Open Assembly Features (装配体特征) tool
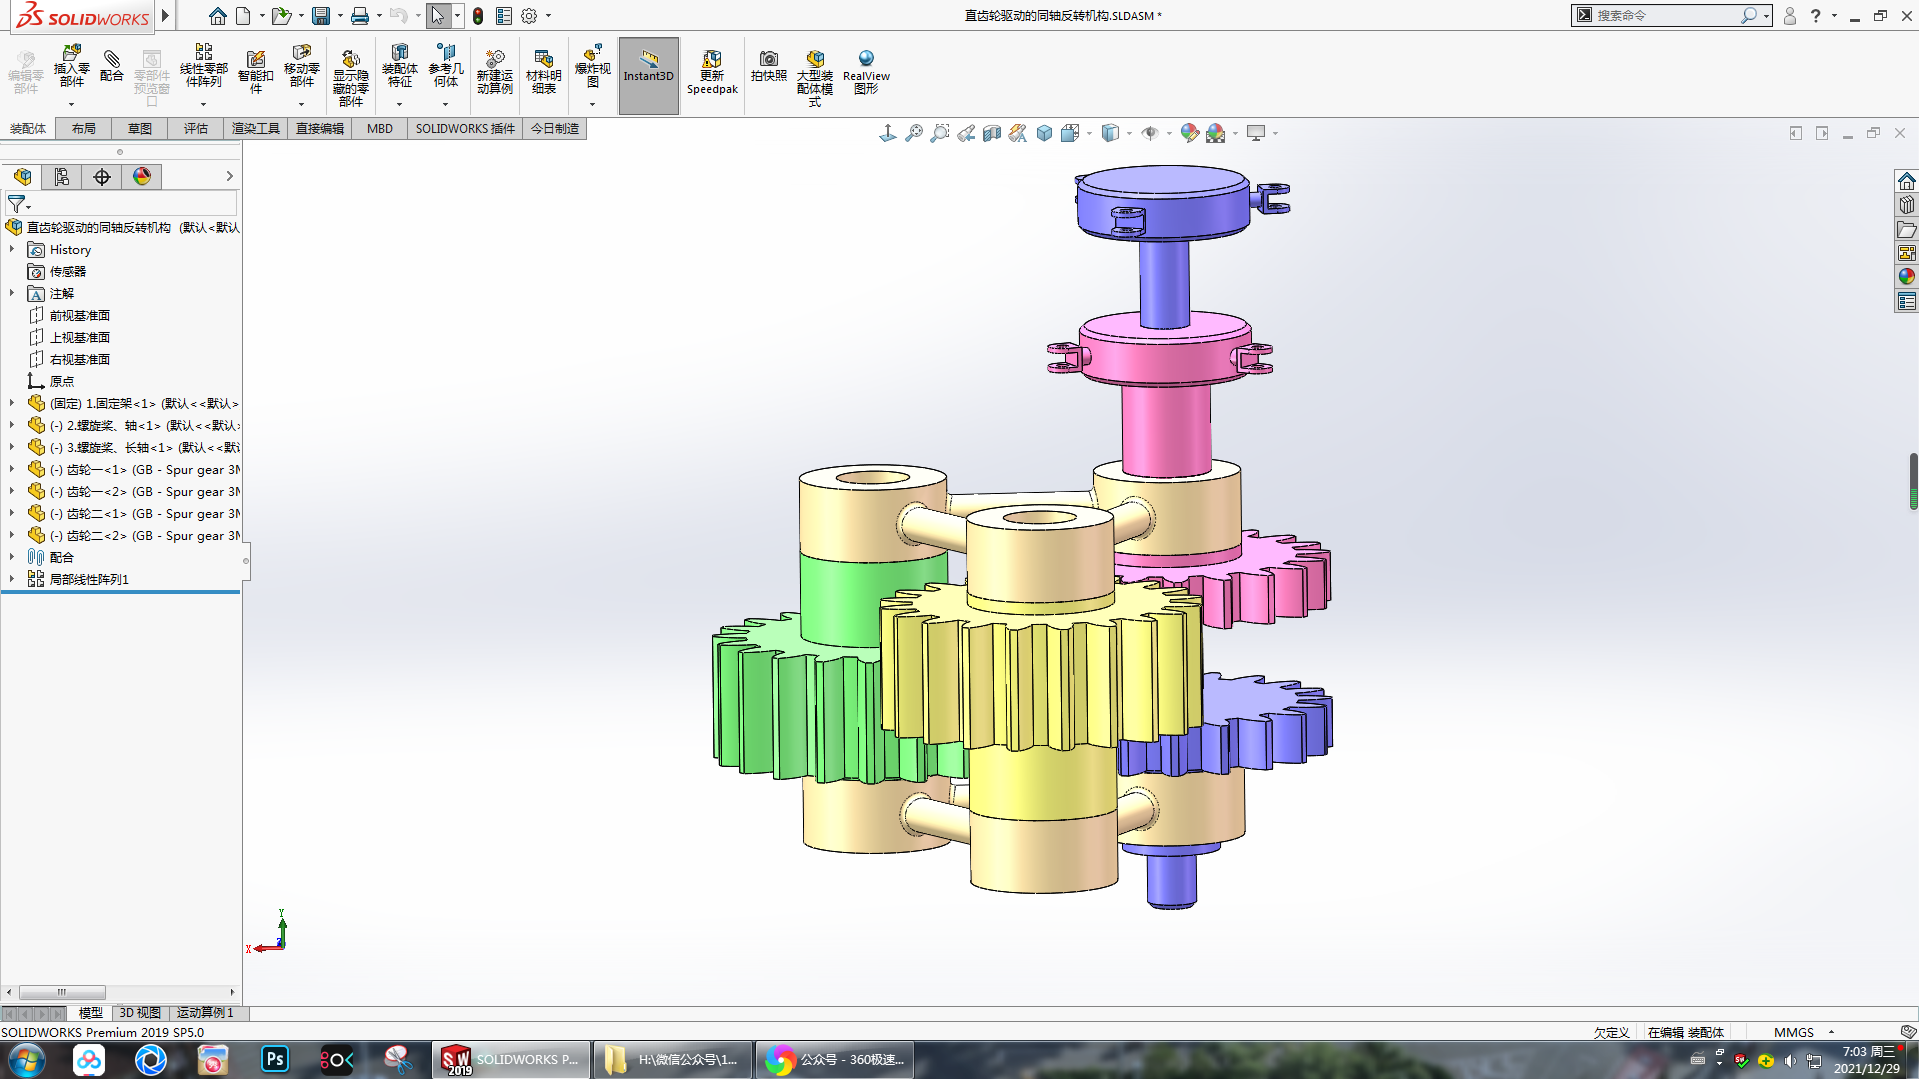Screen dimensions: 1919x1079 [399, 67]
